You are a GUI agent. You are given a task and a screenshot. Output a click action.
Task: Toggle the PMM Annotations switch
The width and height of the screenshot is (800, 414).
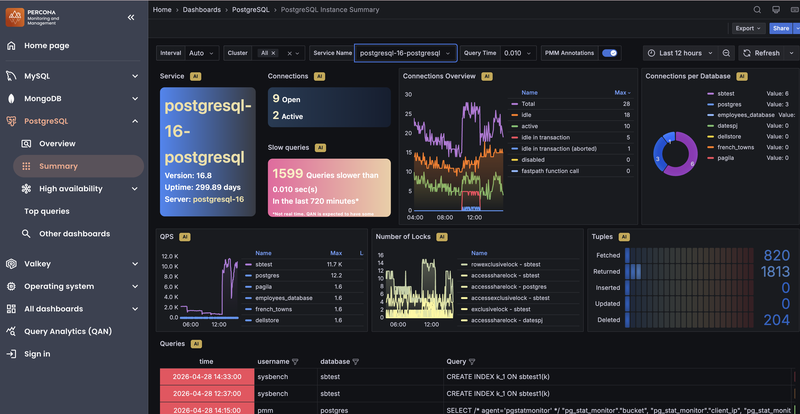pyautogui.click(x=610, y=53)
